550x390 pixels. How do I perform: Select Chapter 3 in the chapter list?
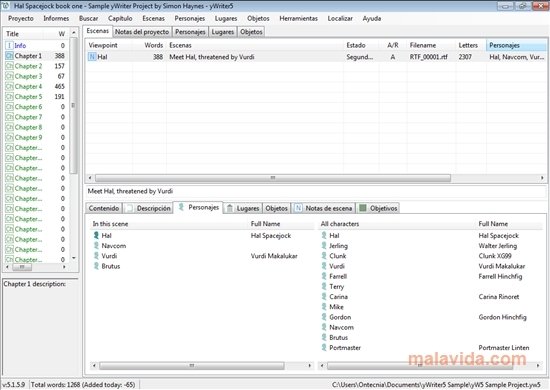(37, 76)
